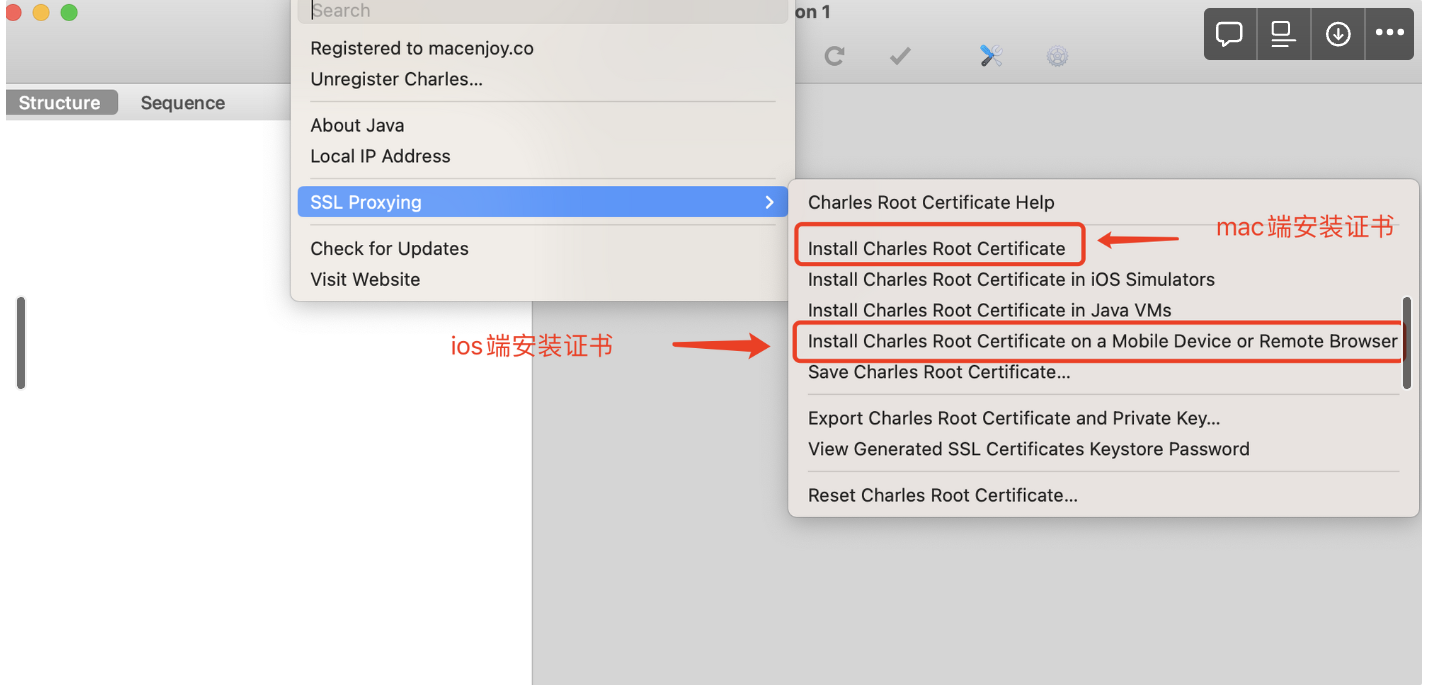Select Local IP Address menu entry
The height and width of the screenshot is (696, 1436).
(381, 156)
